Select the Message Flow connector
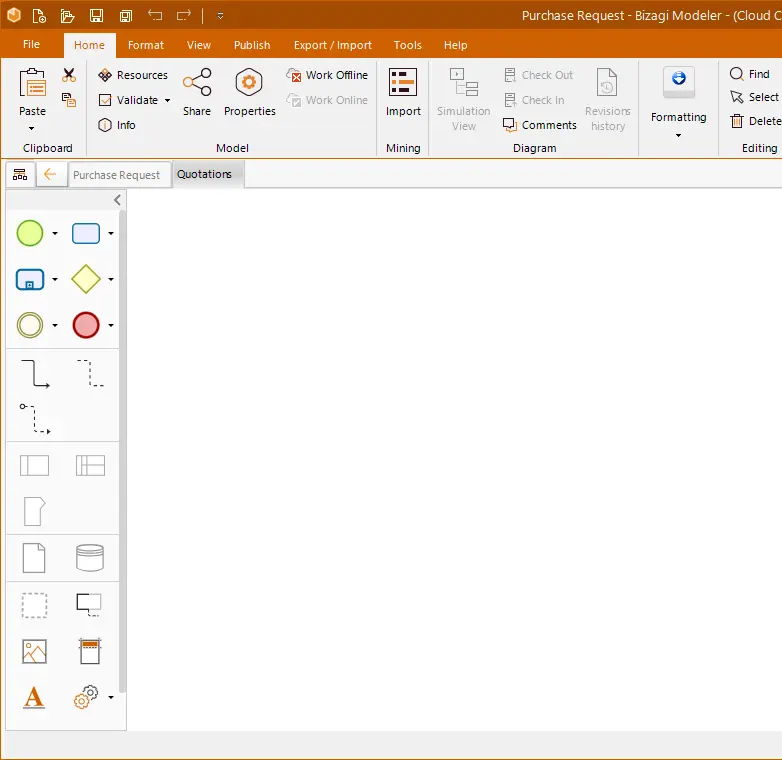The height and width of the screenshot is (760, 782). pyautogui.click(x=34, y=419)
